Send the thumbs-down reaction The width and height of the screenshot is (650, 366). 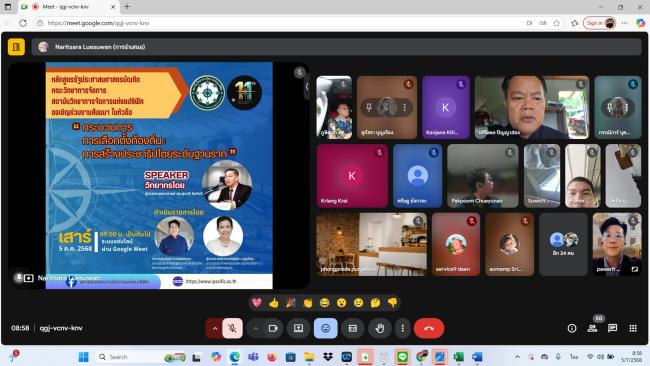[392, 303]
